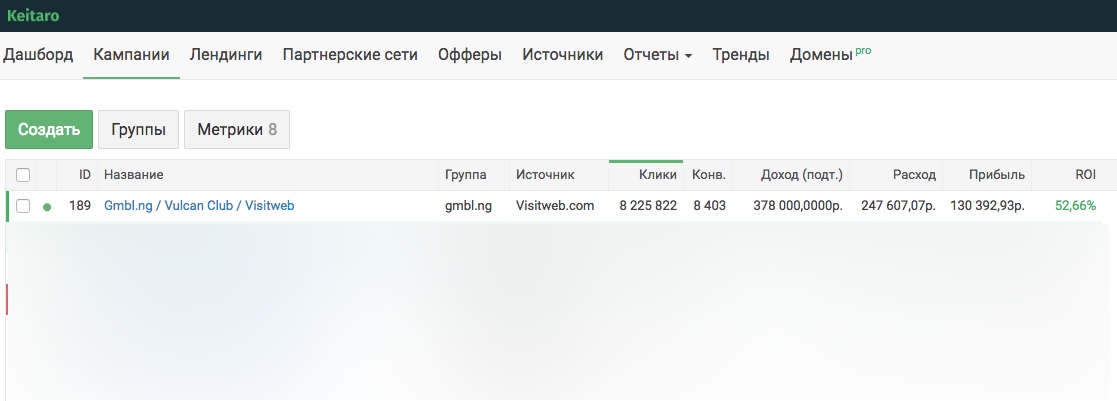
Task: Toggle the select-all header checkbox
Action: (23, 175)
